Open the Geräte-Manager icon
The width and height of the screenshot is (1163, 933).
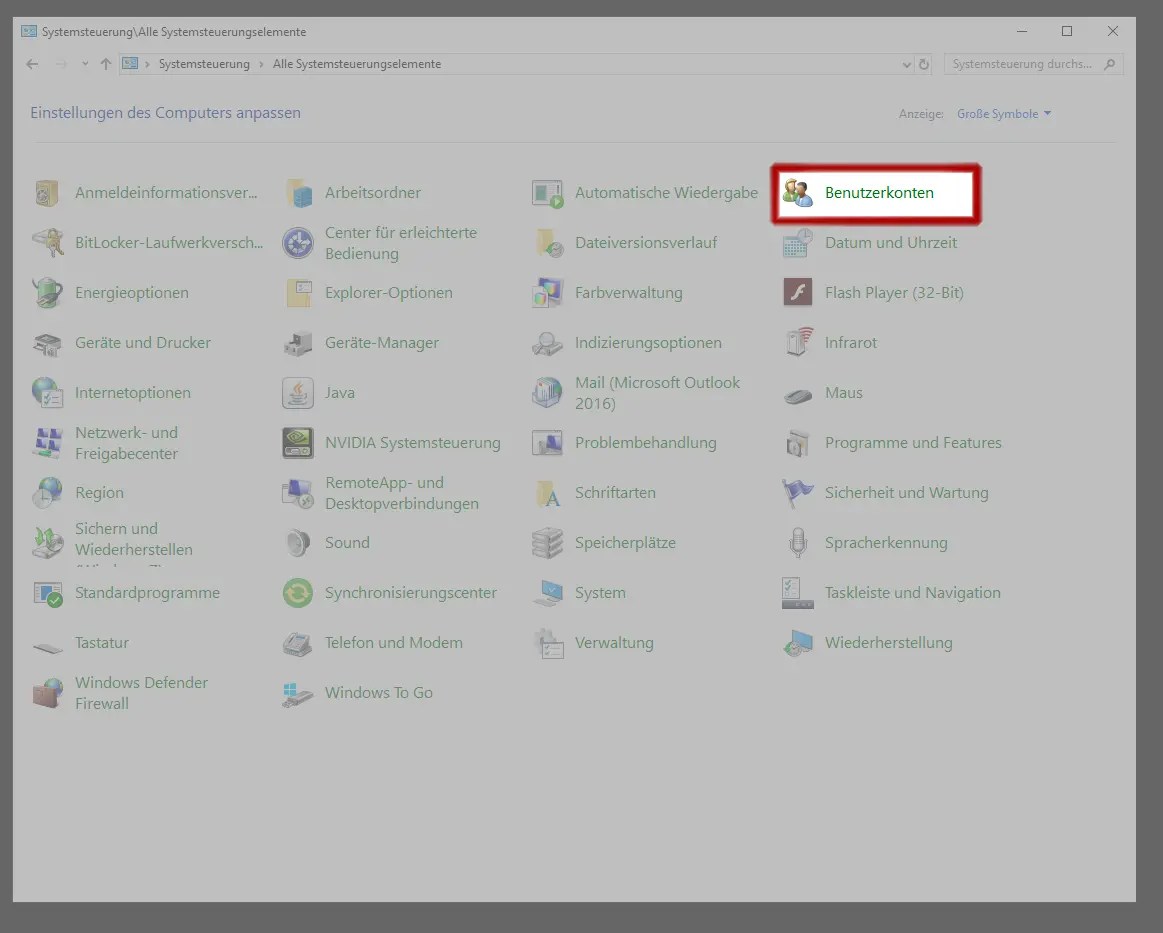pyautogui.click(x=298, y=343)
